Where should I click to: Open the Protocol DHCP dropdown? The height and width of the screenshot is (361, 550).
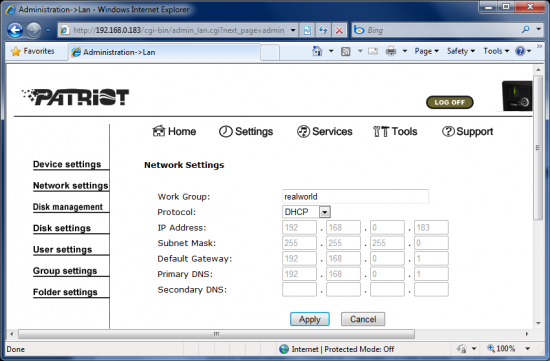306,212
